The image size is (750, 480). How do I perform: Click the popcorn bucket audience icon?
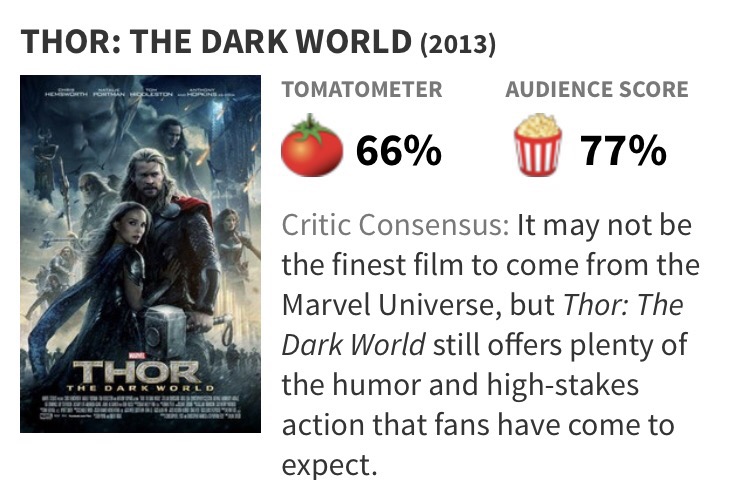[x=537, y=144]
